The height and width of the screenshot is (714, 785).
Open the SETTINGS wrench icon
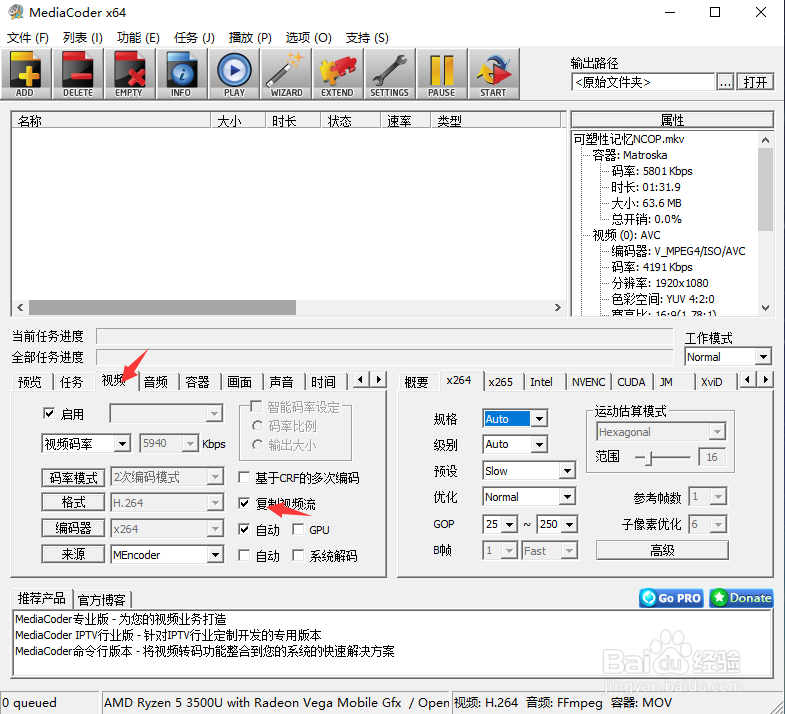click(390, 74)
